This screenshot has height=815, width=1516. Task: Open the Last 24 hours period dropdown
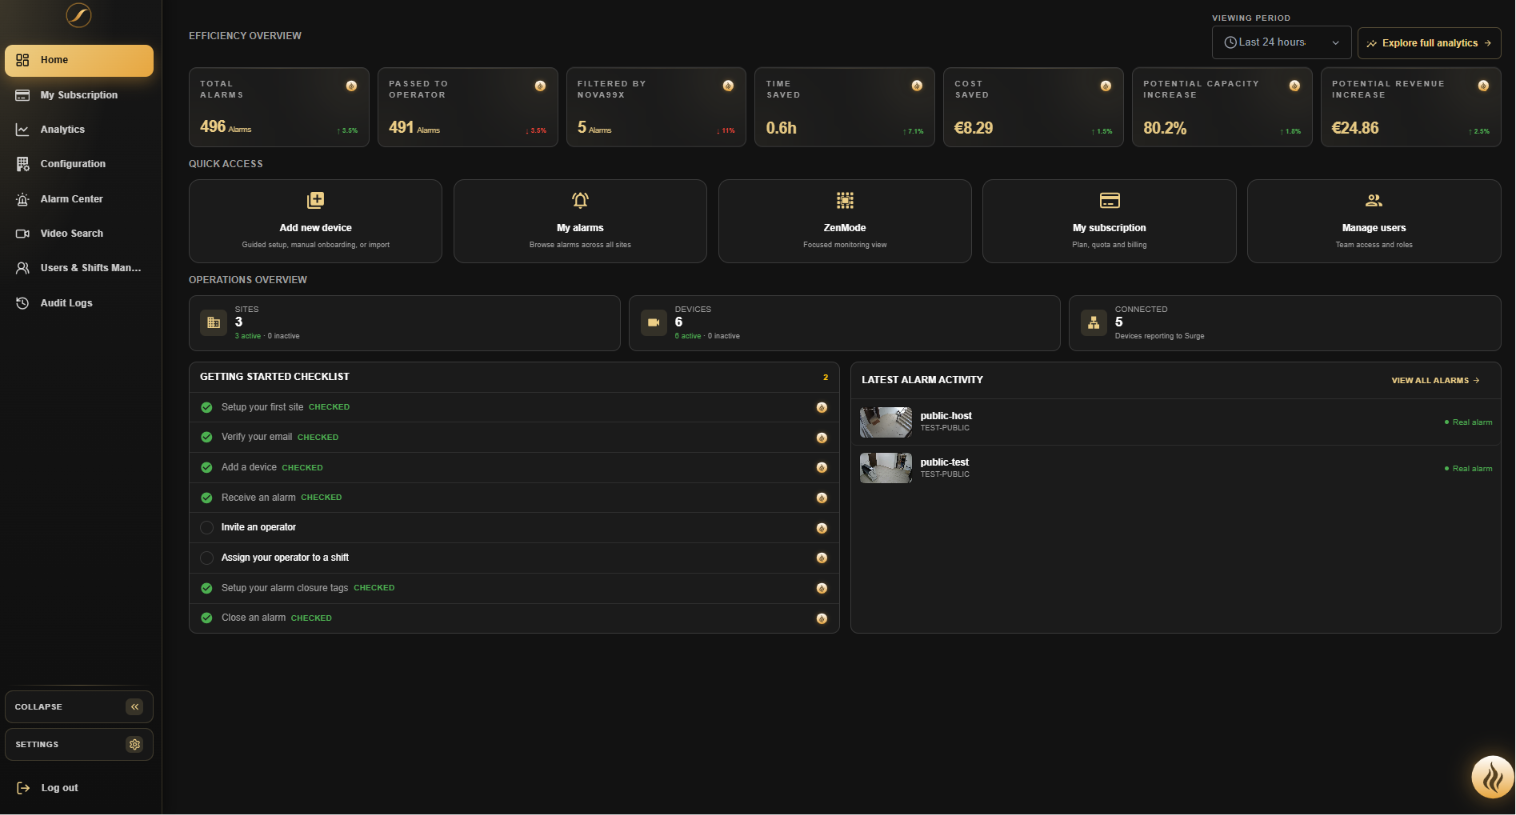click(1282, 42)
